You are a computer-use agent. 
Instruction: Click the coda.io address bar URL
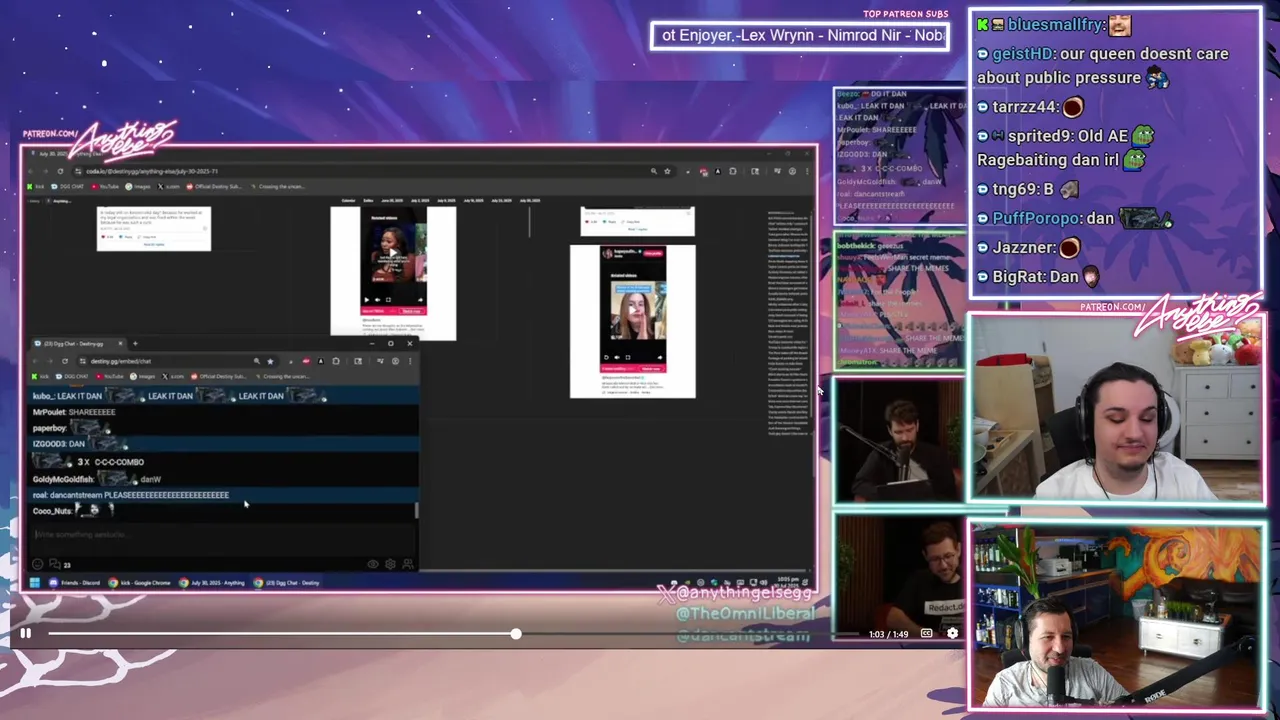click(x=152, y=171)
